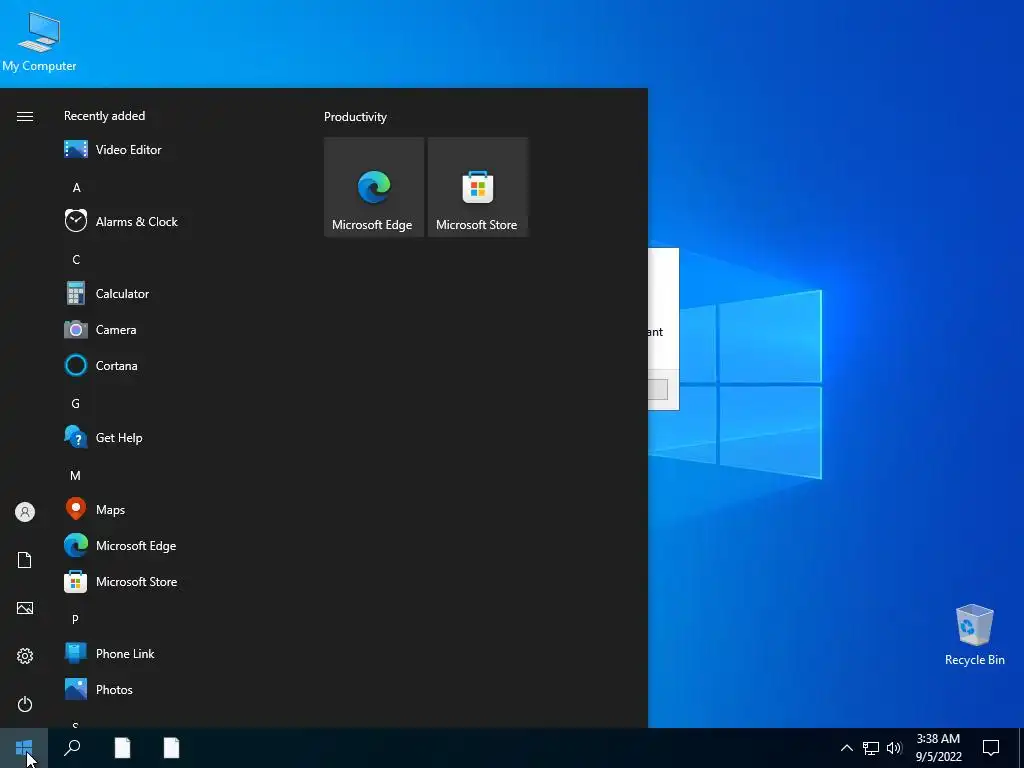Open the Action Center notifications icon
This screenshot has width=1024, height=768.
(x=991, y=748)
